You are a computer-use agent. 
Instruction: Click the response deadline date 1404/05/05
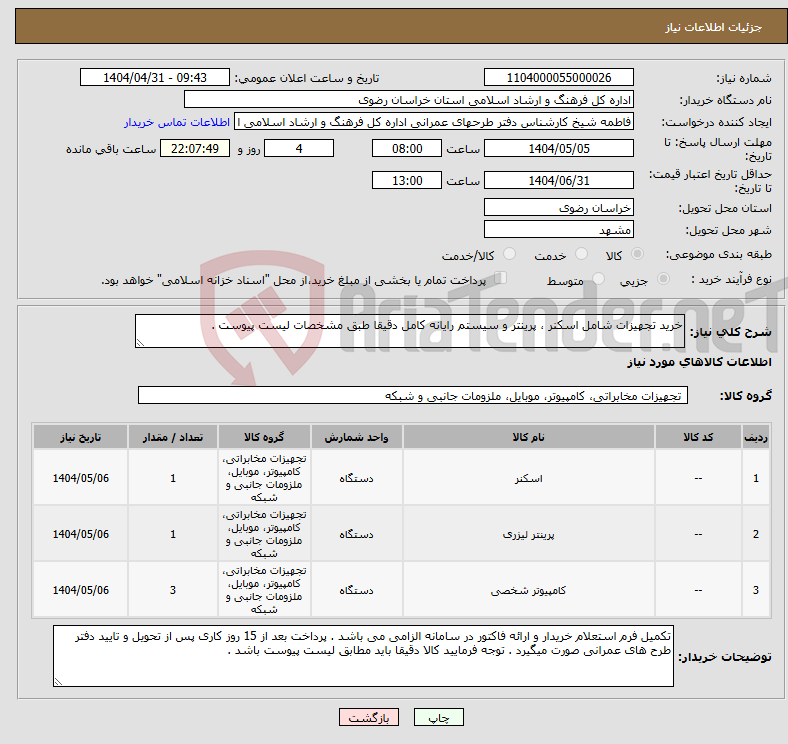[558, 148]
